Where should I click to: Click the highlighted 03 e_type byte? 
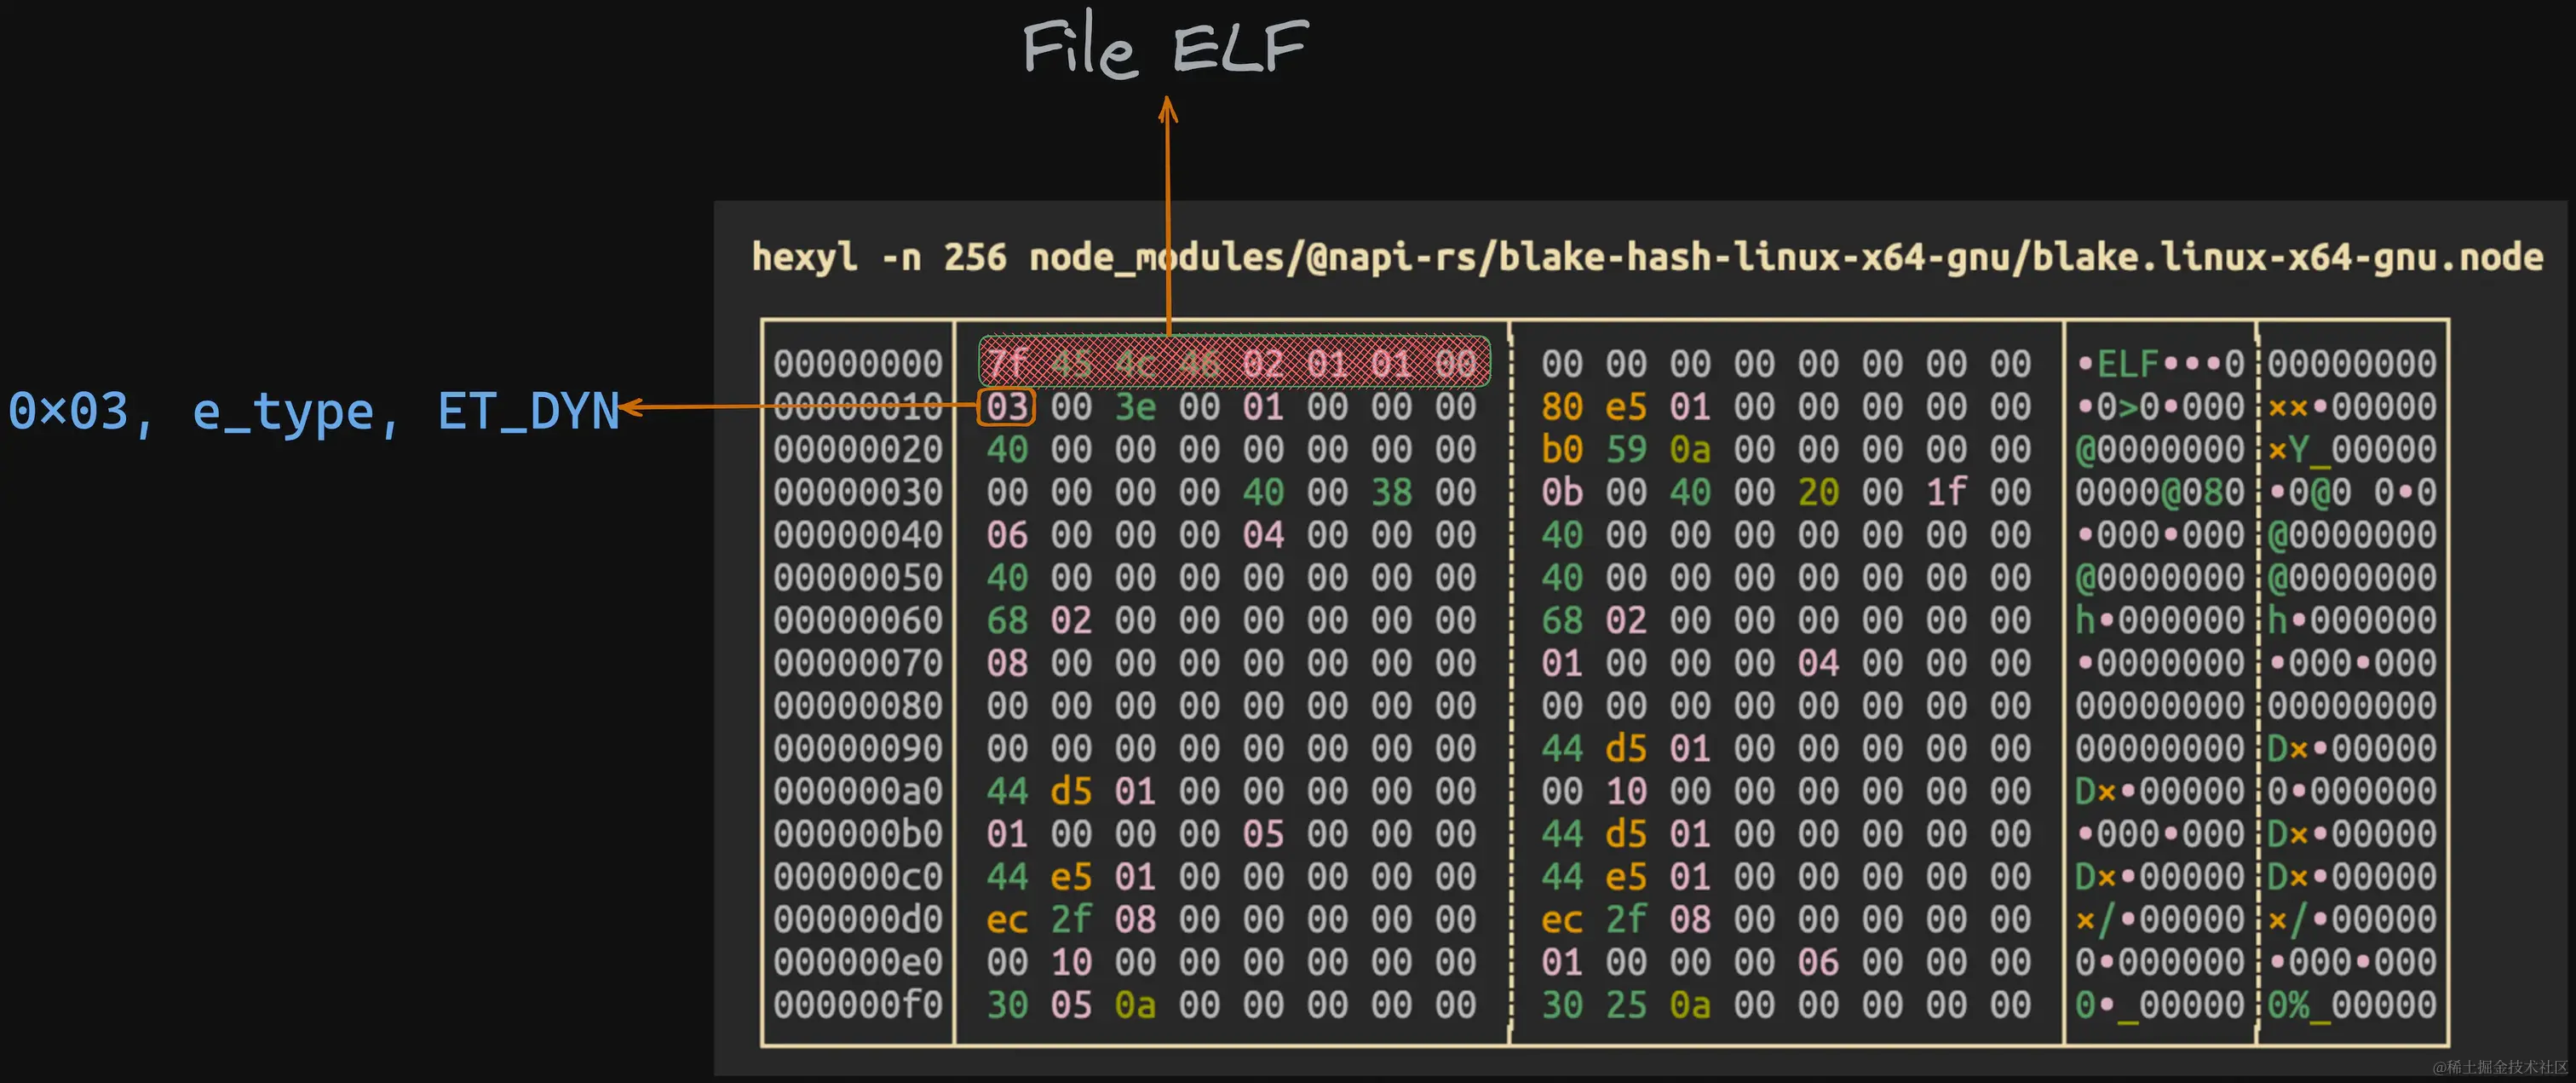1006,407
